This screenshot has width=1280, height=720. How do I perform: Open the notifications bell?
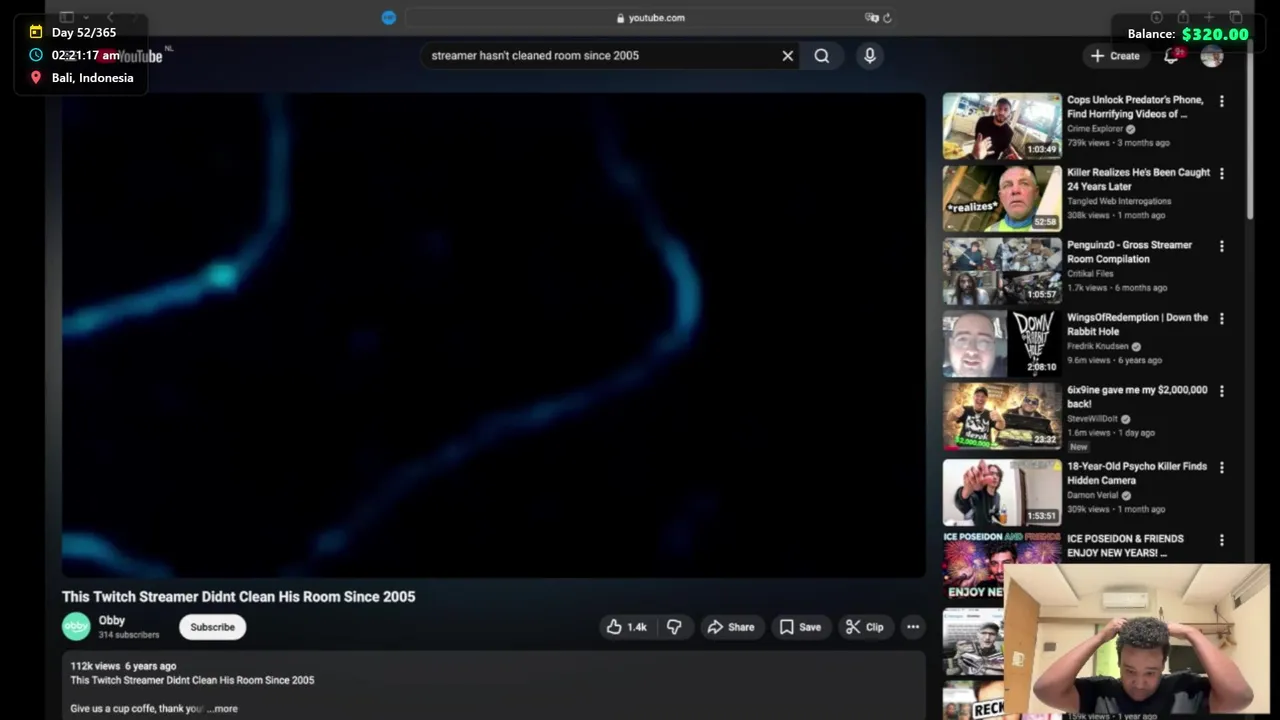coord(1171,56)
